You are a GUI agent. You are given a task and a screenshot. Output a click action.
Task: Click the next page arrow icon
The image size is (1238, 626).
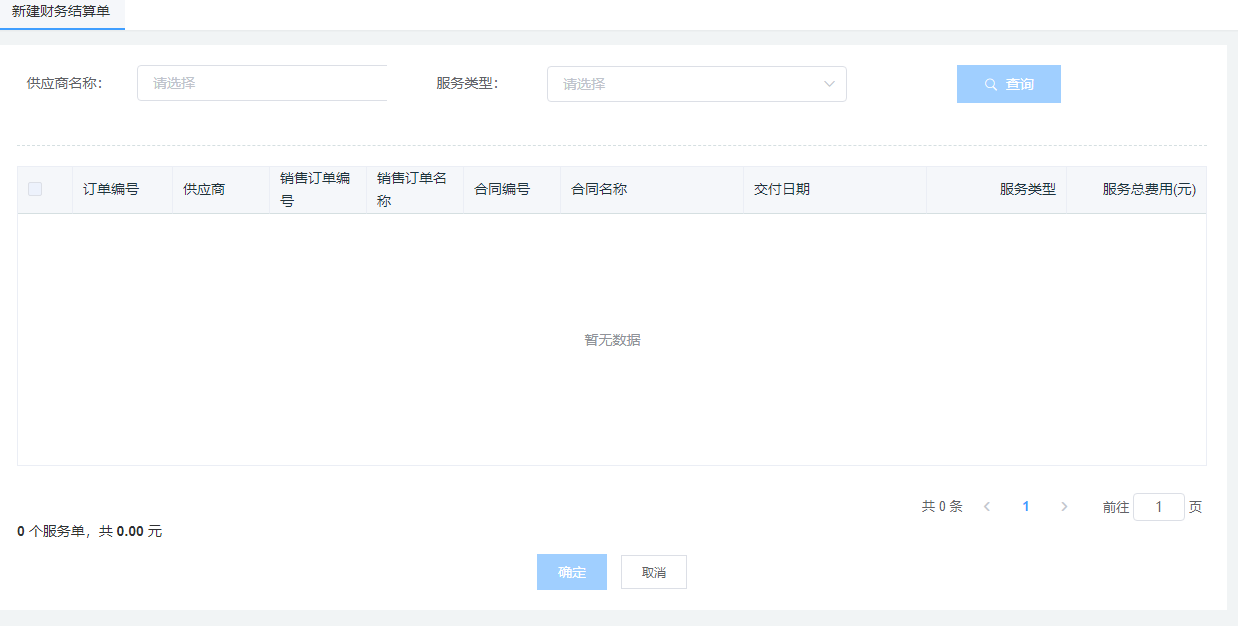tap(1064, 507)
